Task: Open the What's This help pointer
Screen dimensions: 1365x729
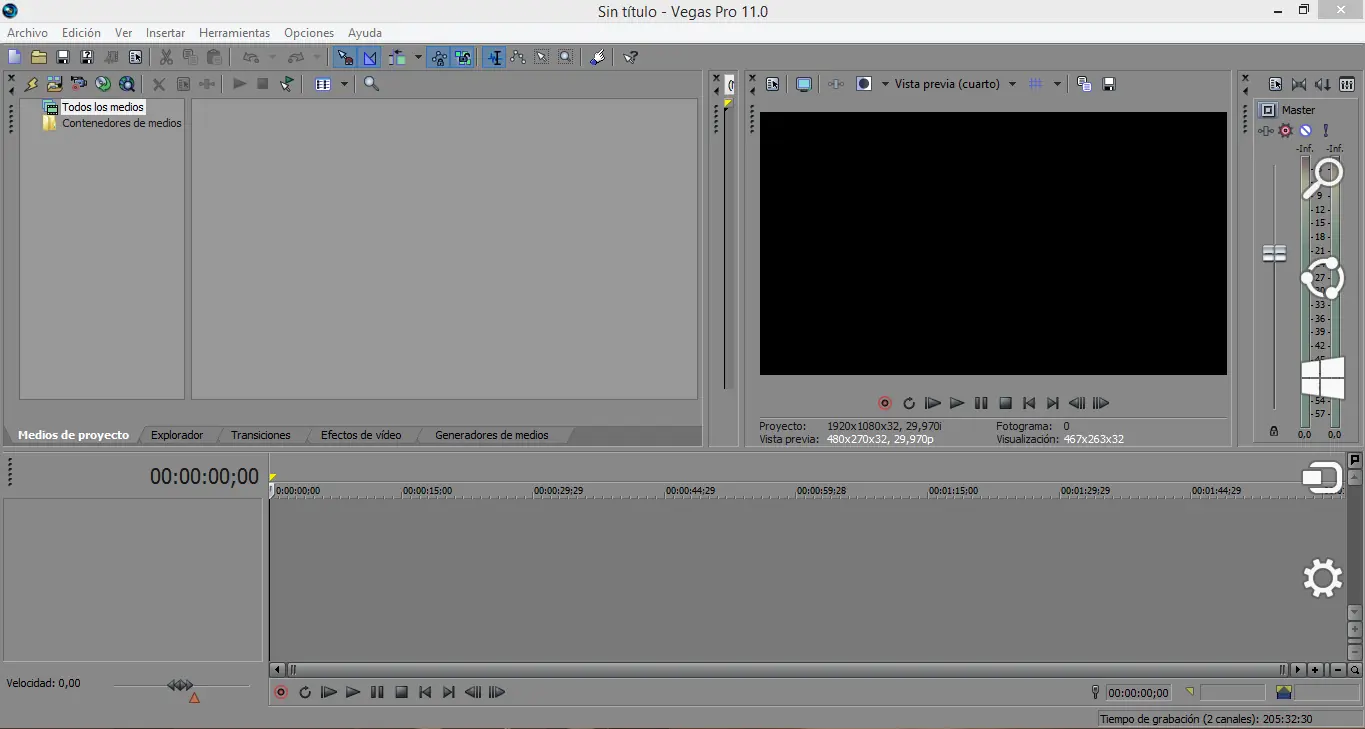Action: click(x=631, y=57)
